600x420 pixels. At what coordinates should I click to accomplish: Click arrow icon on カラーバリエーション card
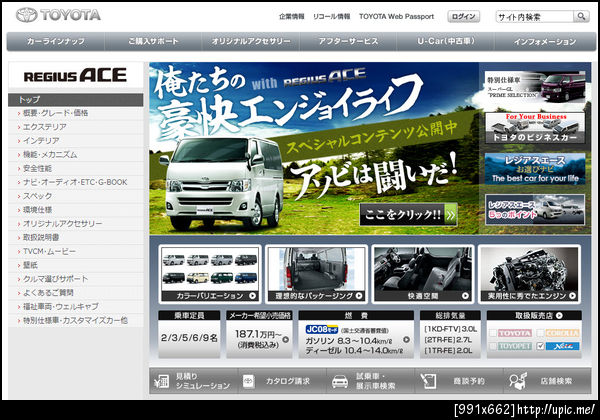tap(252, 296)
